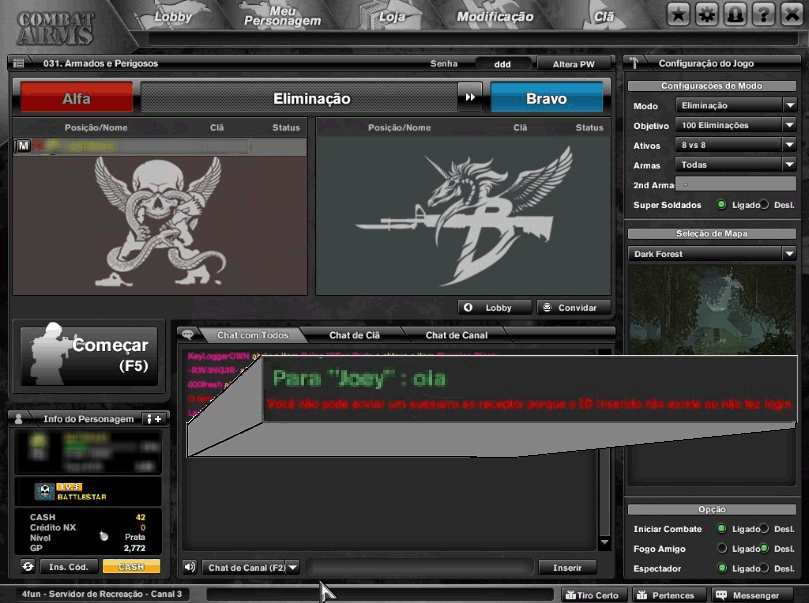Open Modificação menu
The height and width of the screenshot is (603, 809).
click(x=495, y=17)
